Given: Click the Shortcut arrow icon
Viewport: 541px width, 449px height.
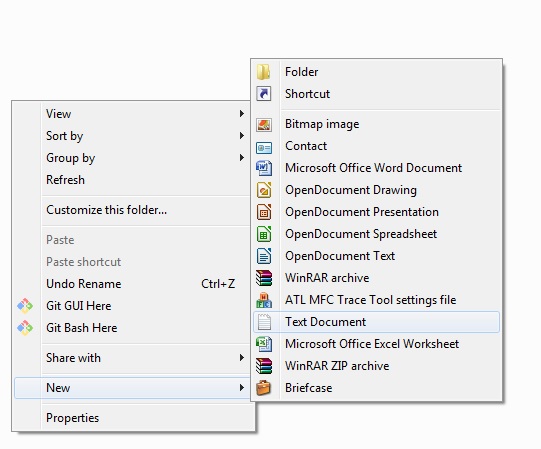Looking at the screenshot, I should 264,94.
